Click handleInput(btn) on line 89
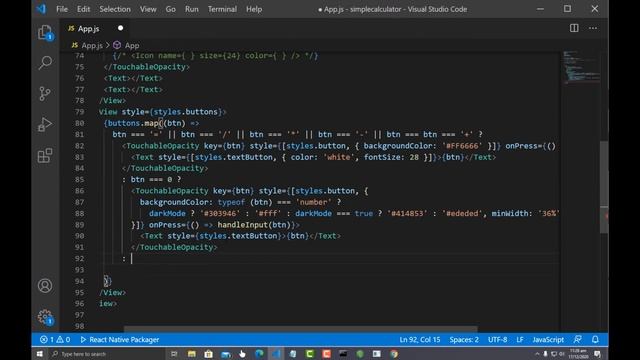Viewport: 640px width, 360px height. [x=253, y=225]
